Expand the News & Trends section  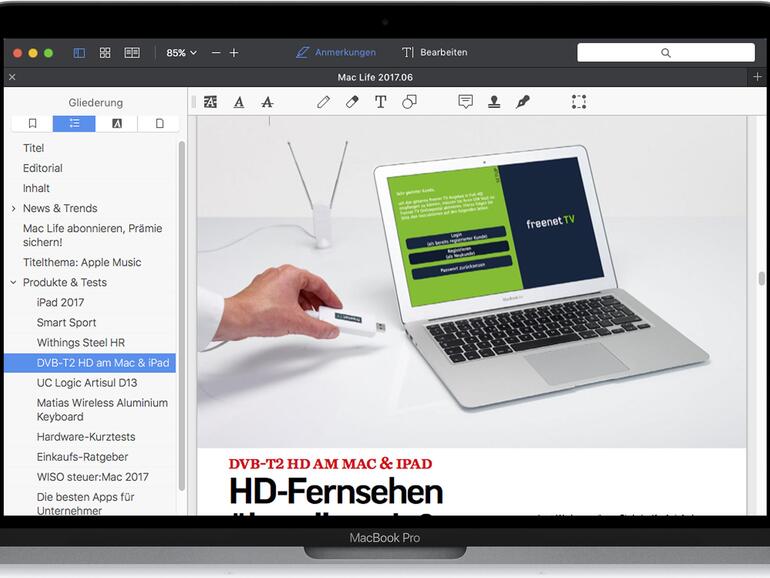click(14, 209)
